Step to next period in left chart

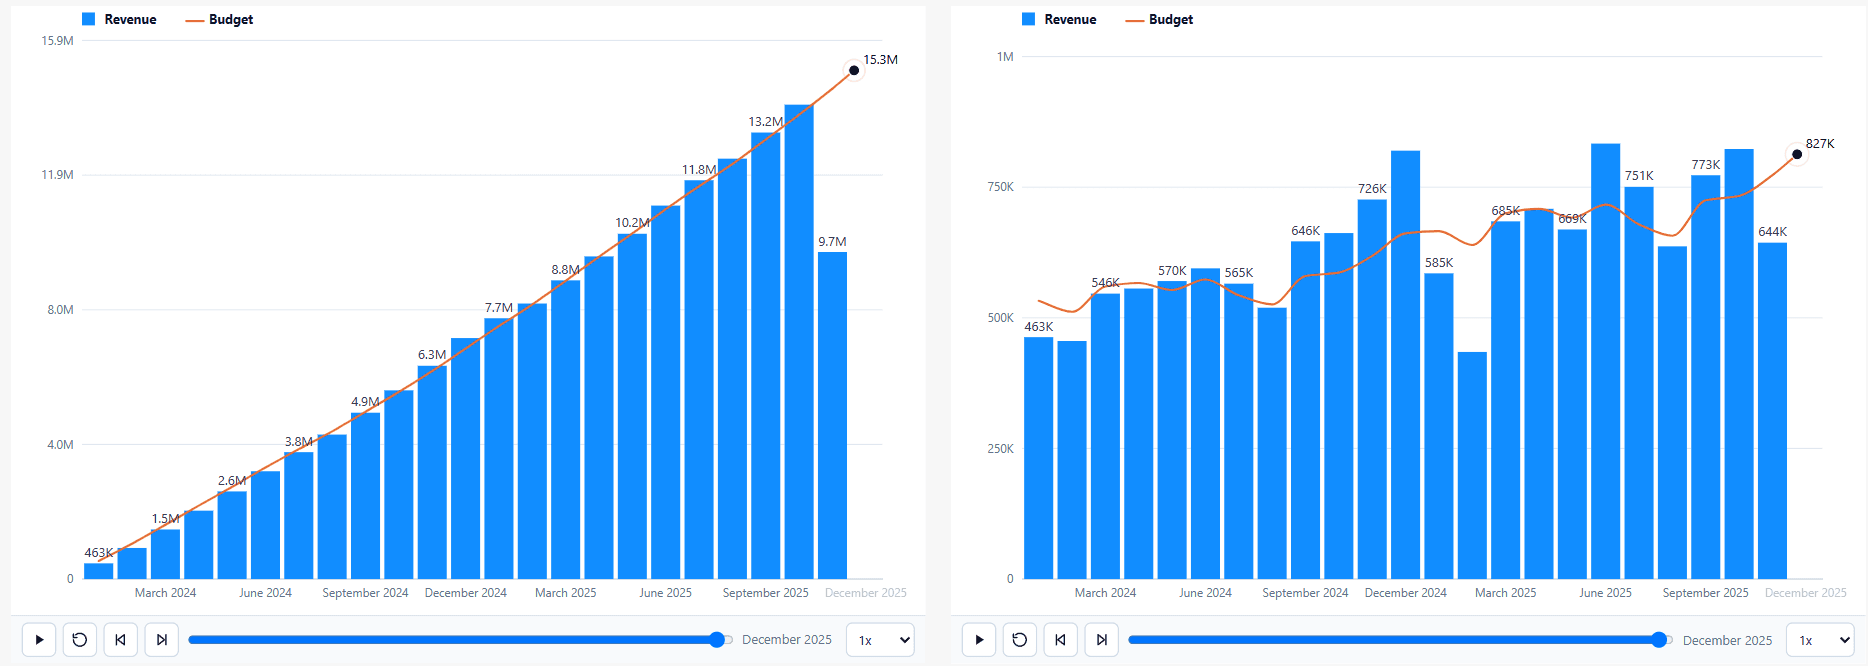point(162,640)
